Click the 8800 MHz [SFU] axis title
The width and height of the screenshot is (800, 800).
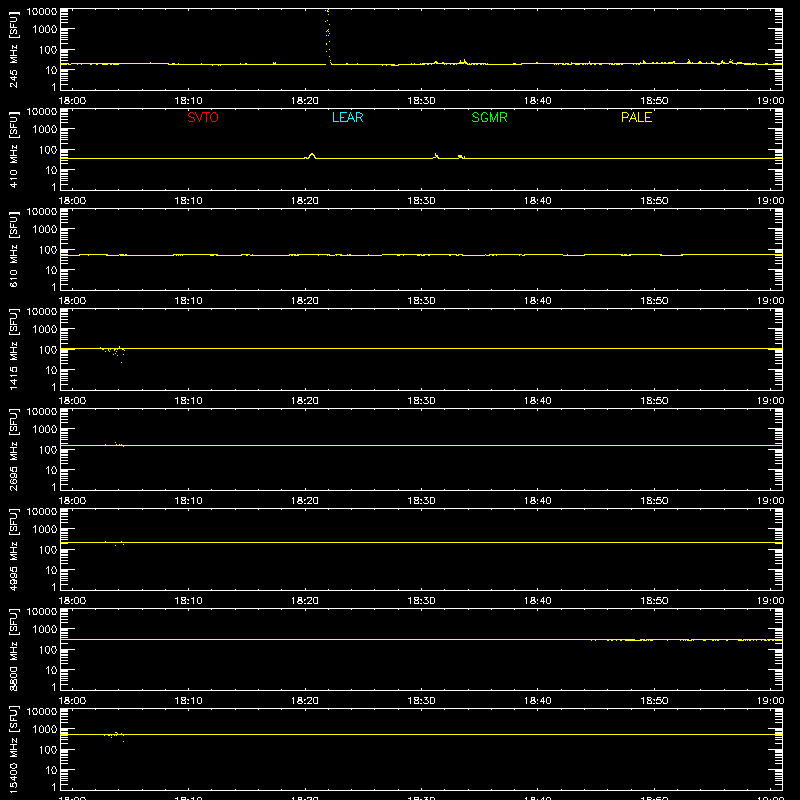pos(14,649)
